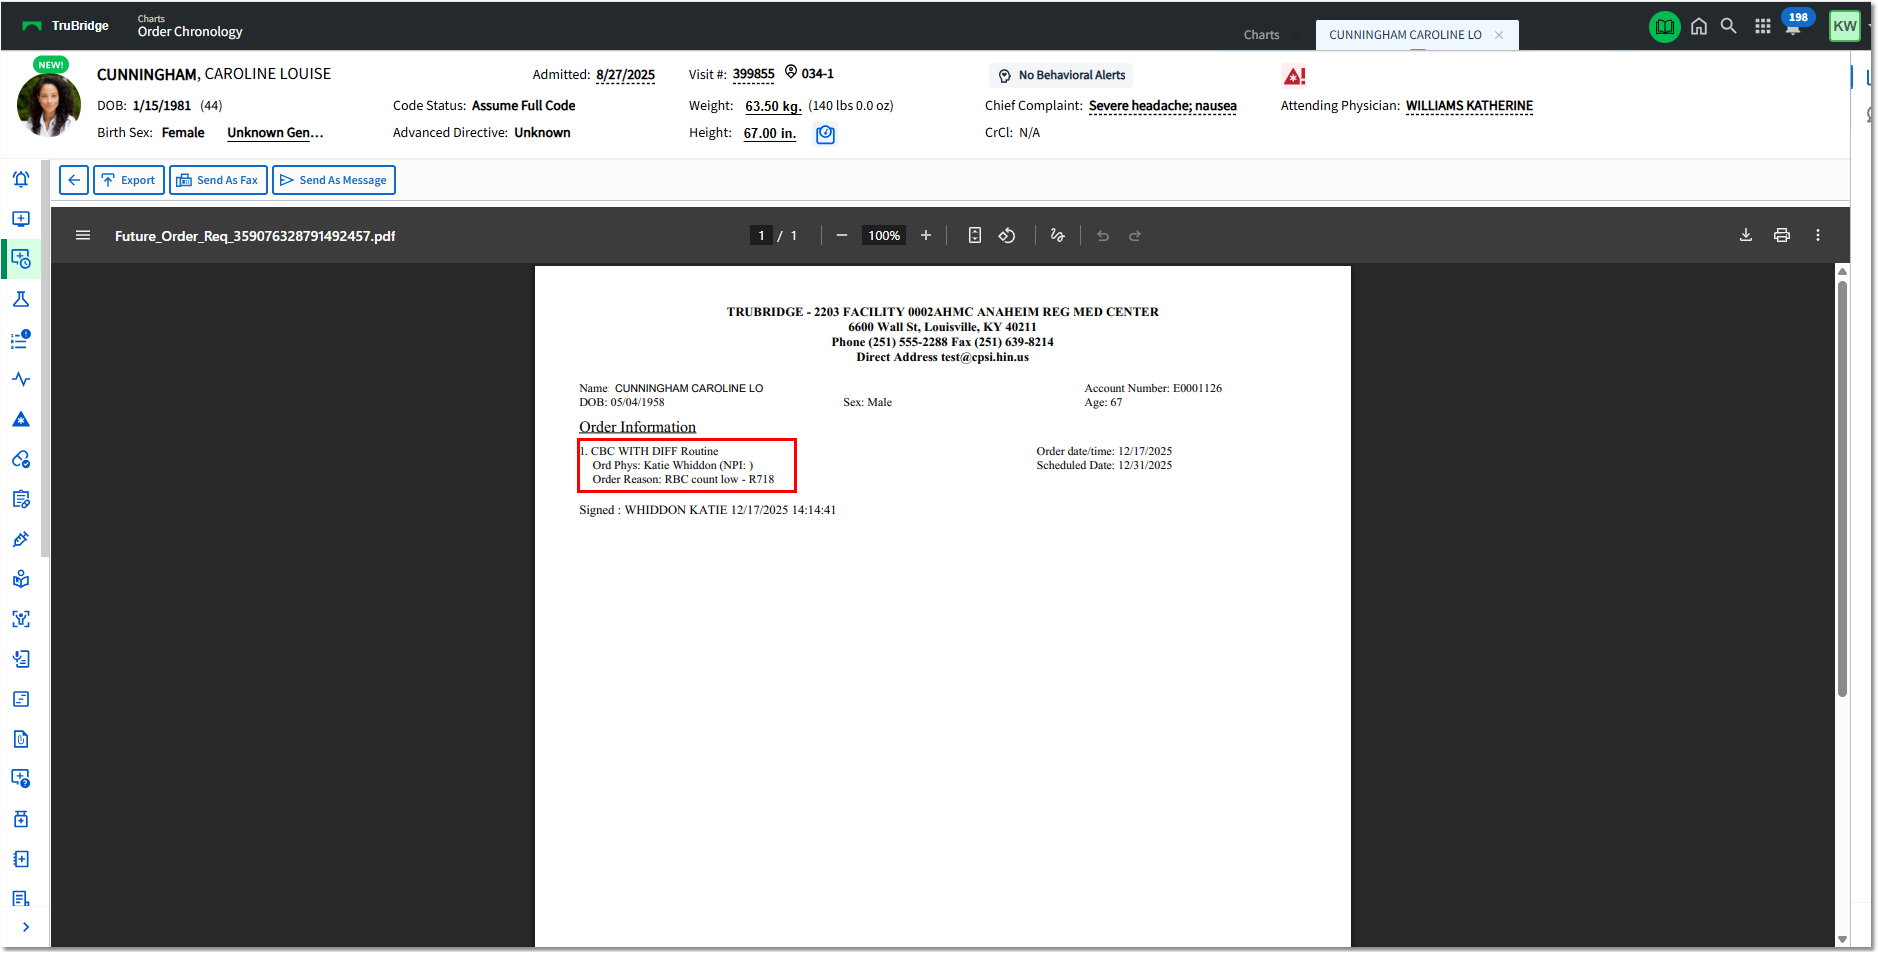Export the order document
This screenshot has height=954, width=1878.
pos(128,179)
